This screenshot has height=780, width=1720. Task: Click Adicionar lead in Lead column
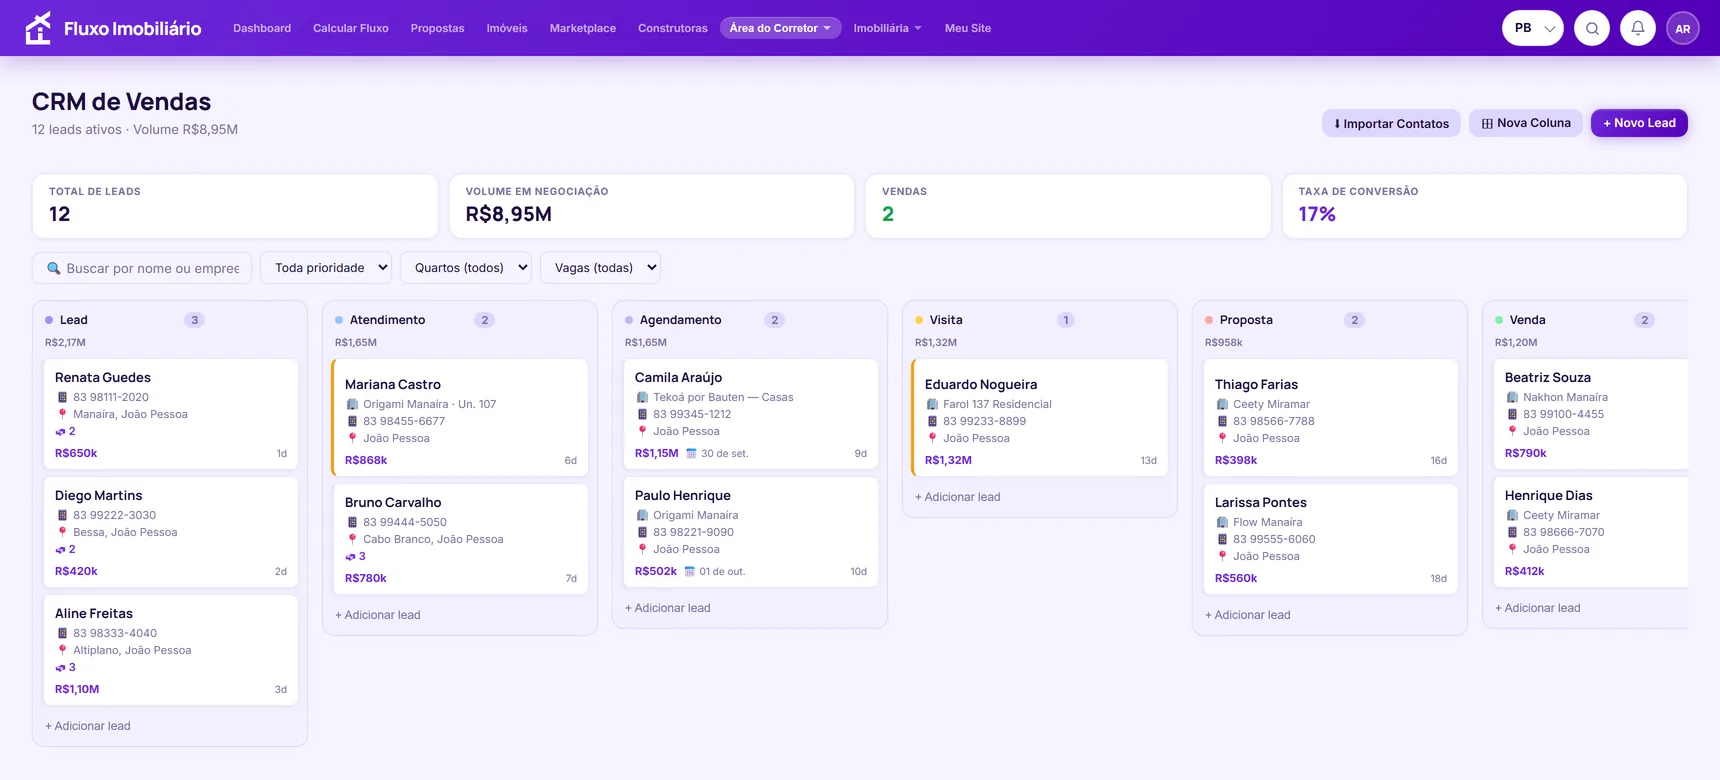click(88, 726)
